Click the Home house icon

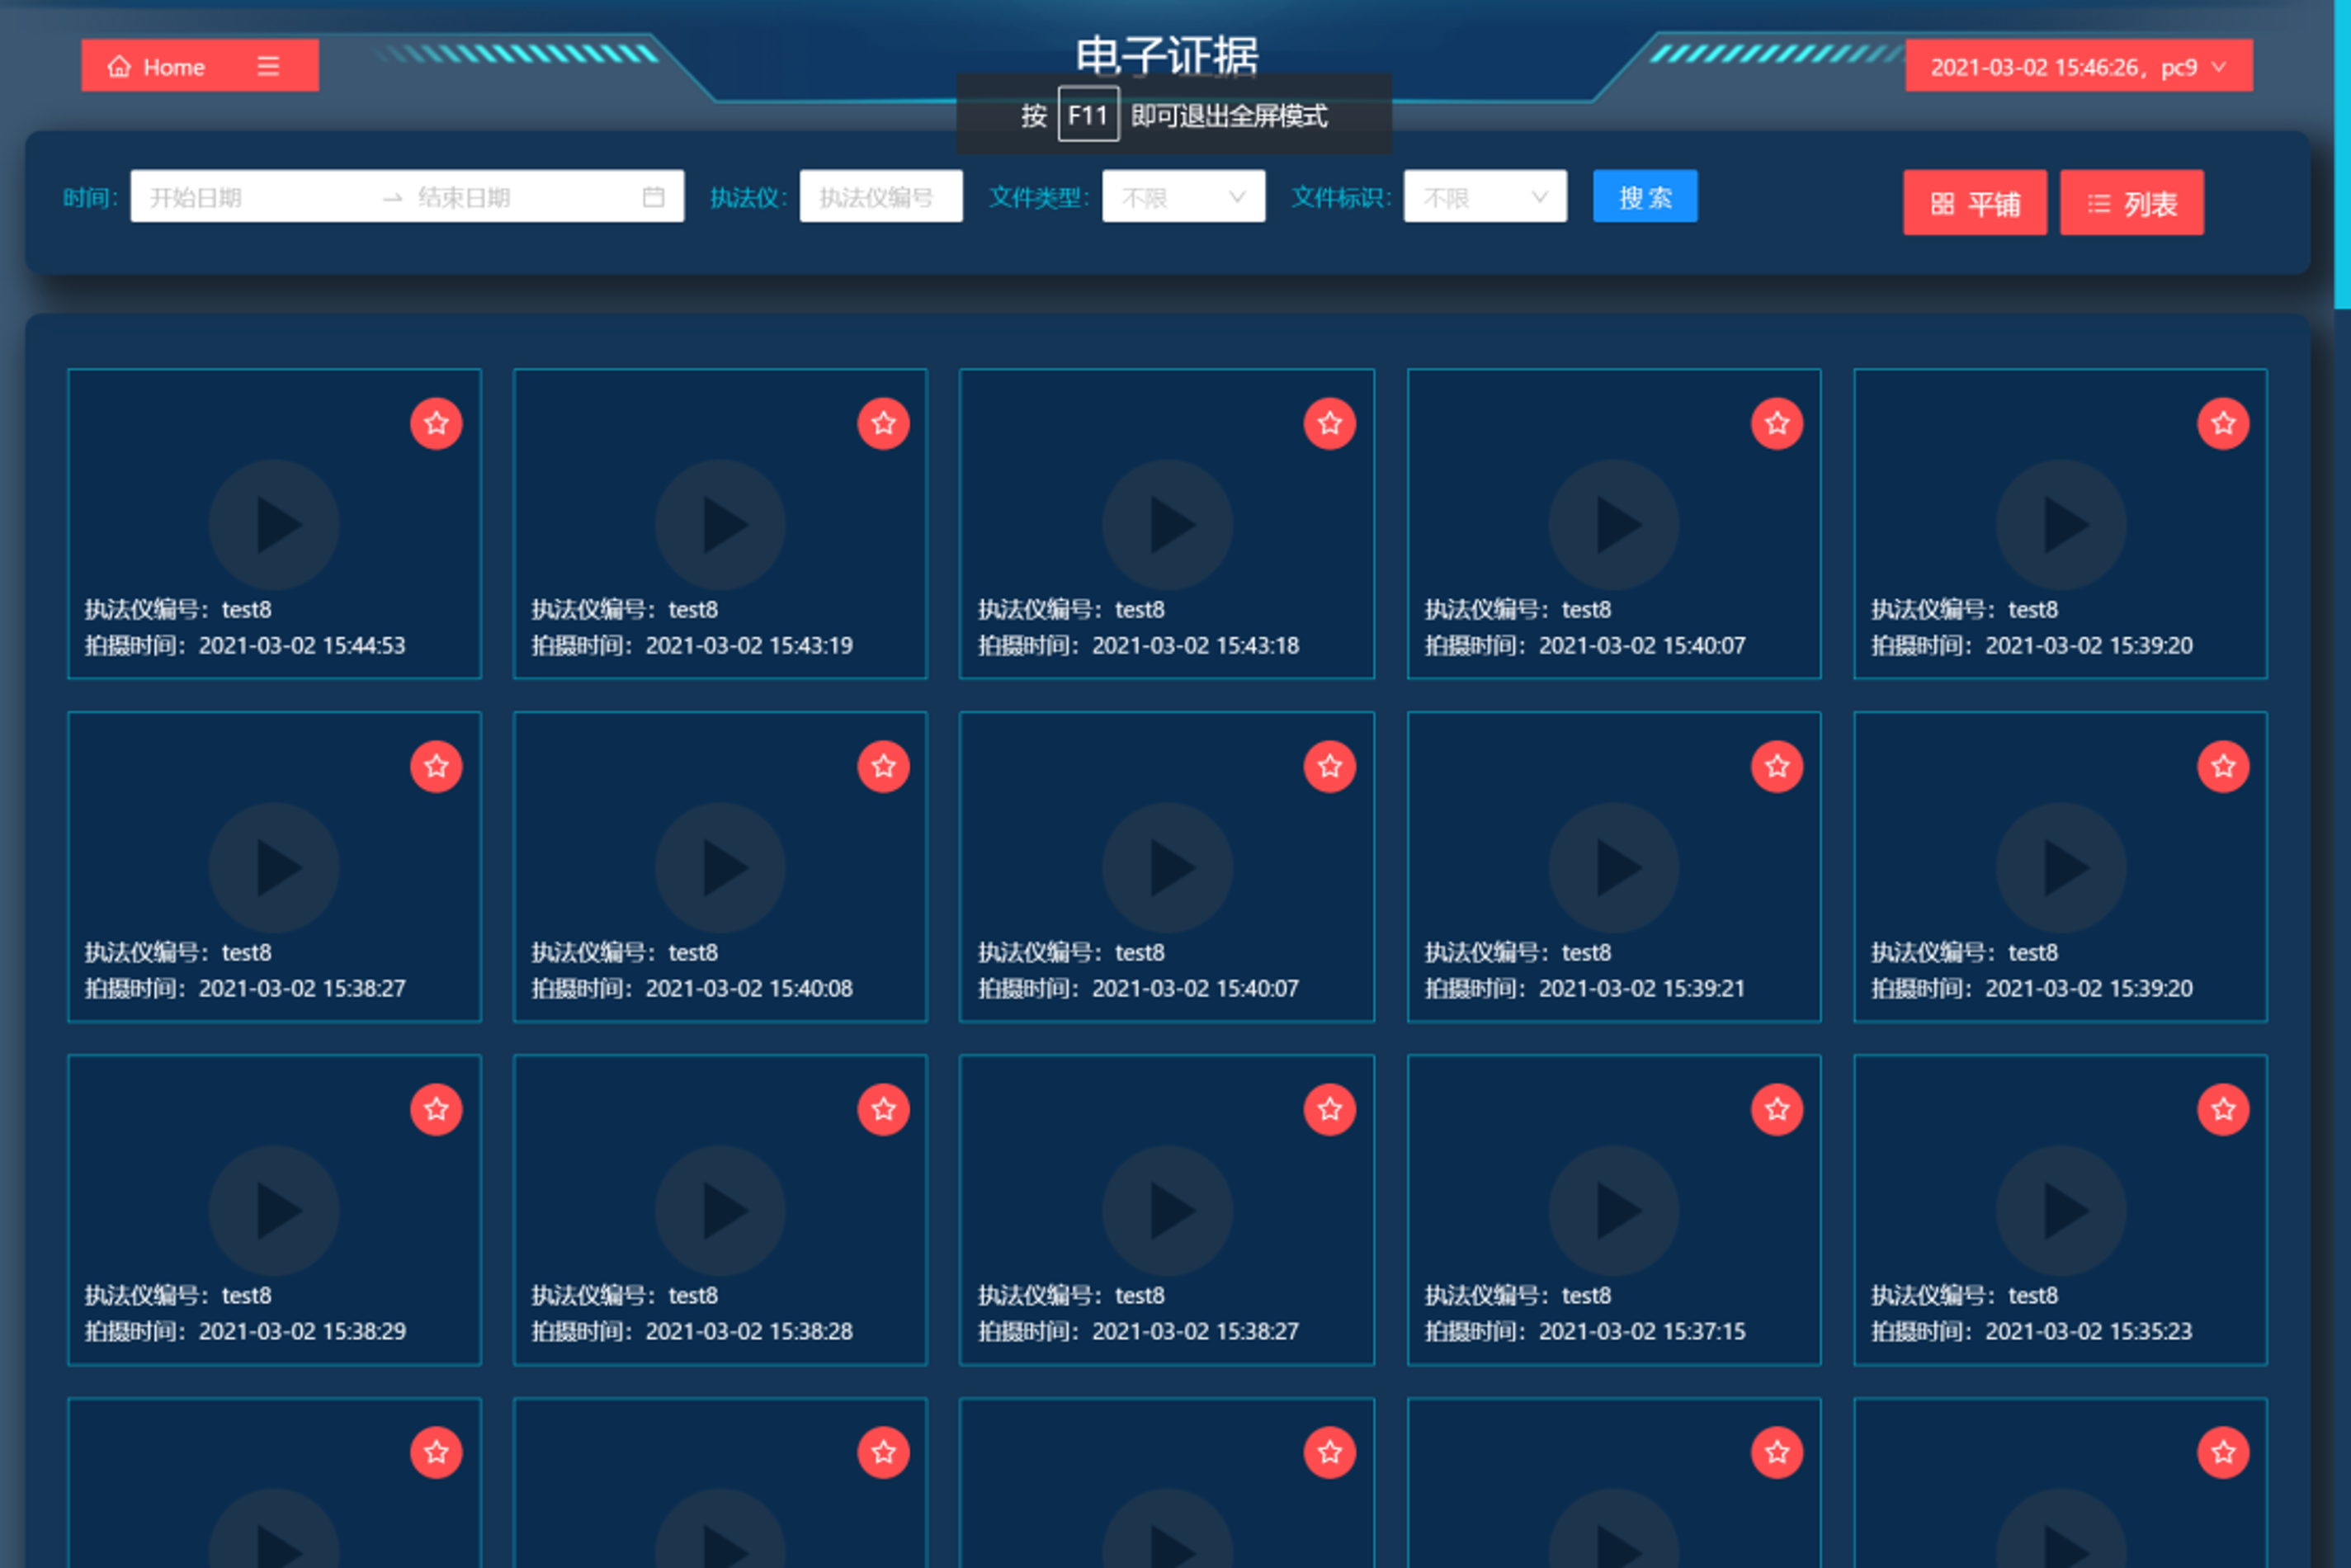coord(119,66)
